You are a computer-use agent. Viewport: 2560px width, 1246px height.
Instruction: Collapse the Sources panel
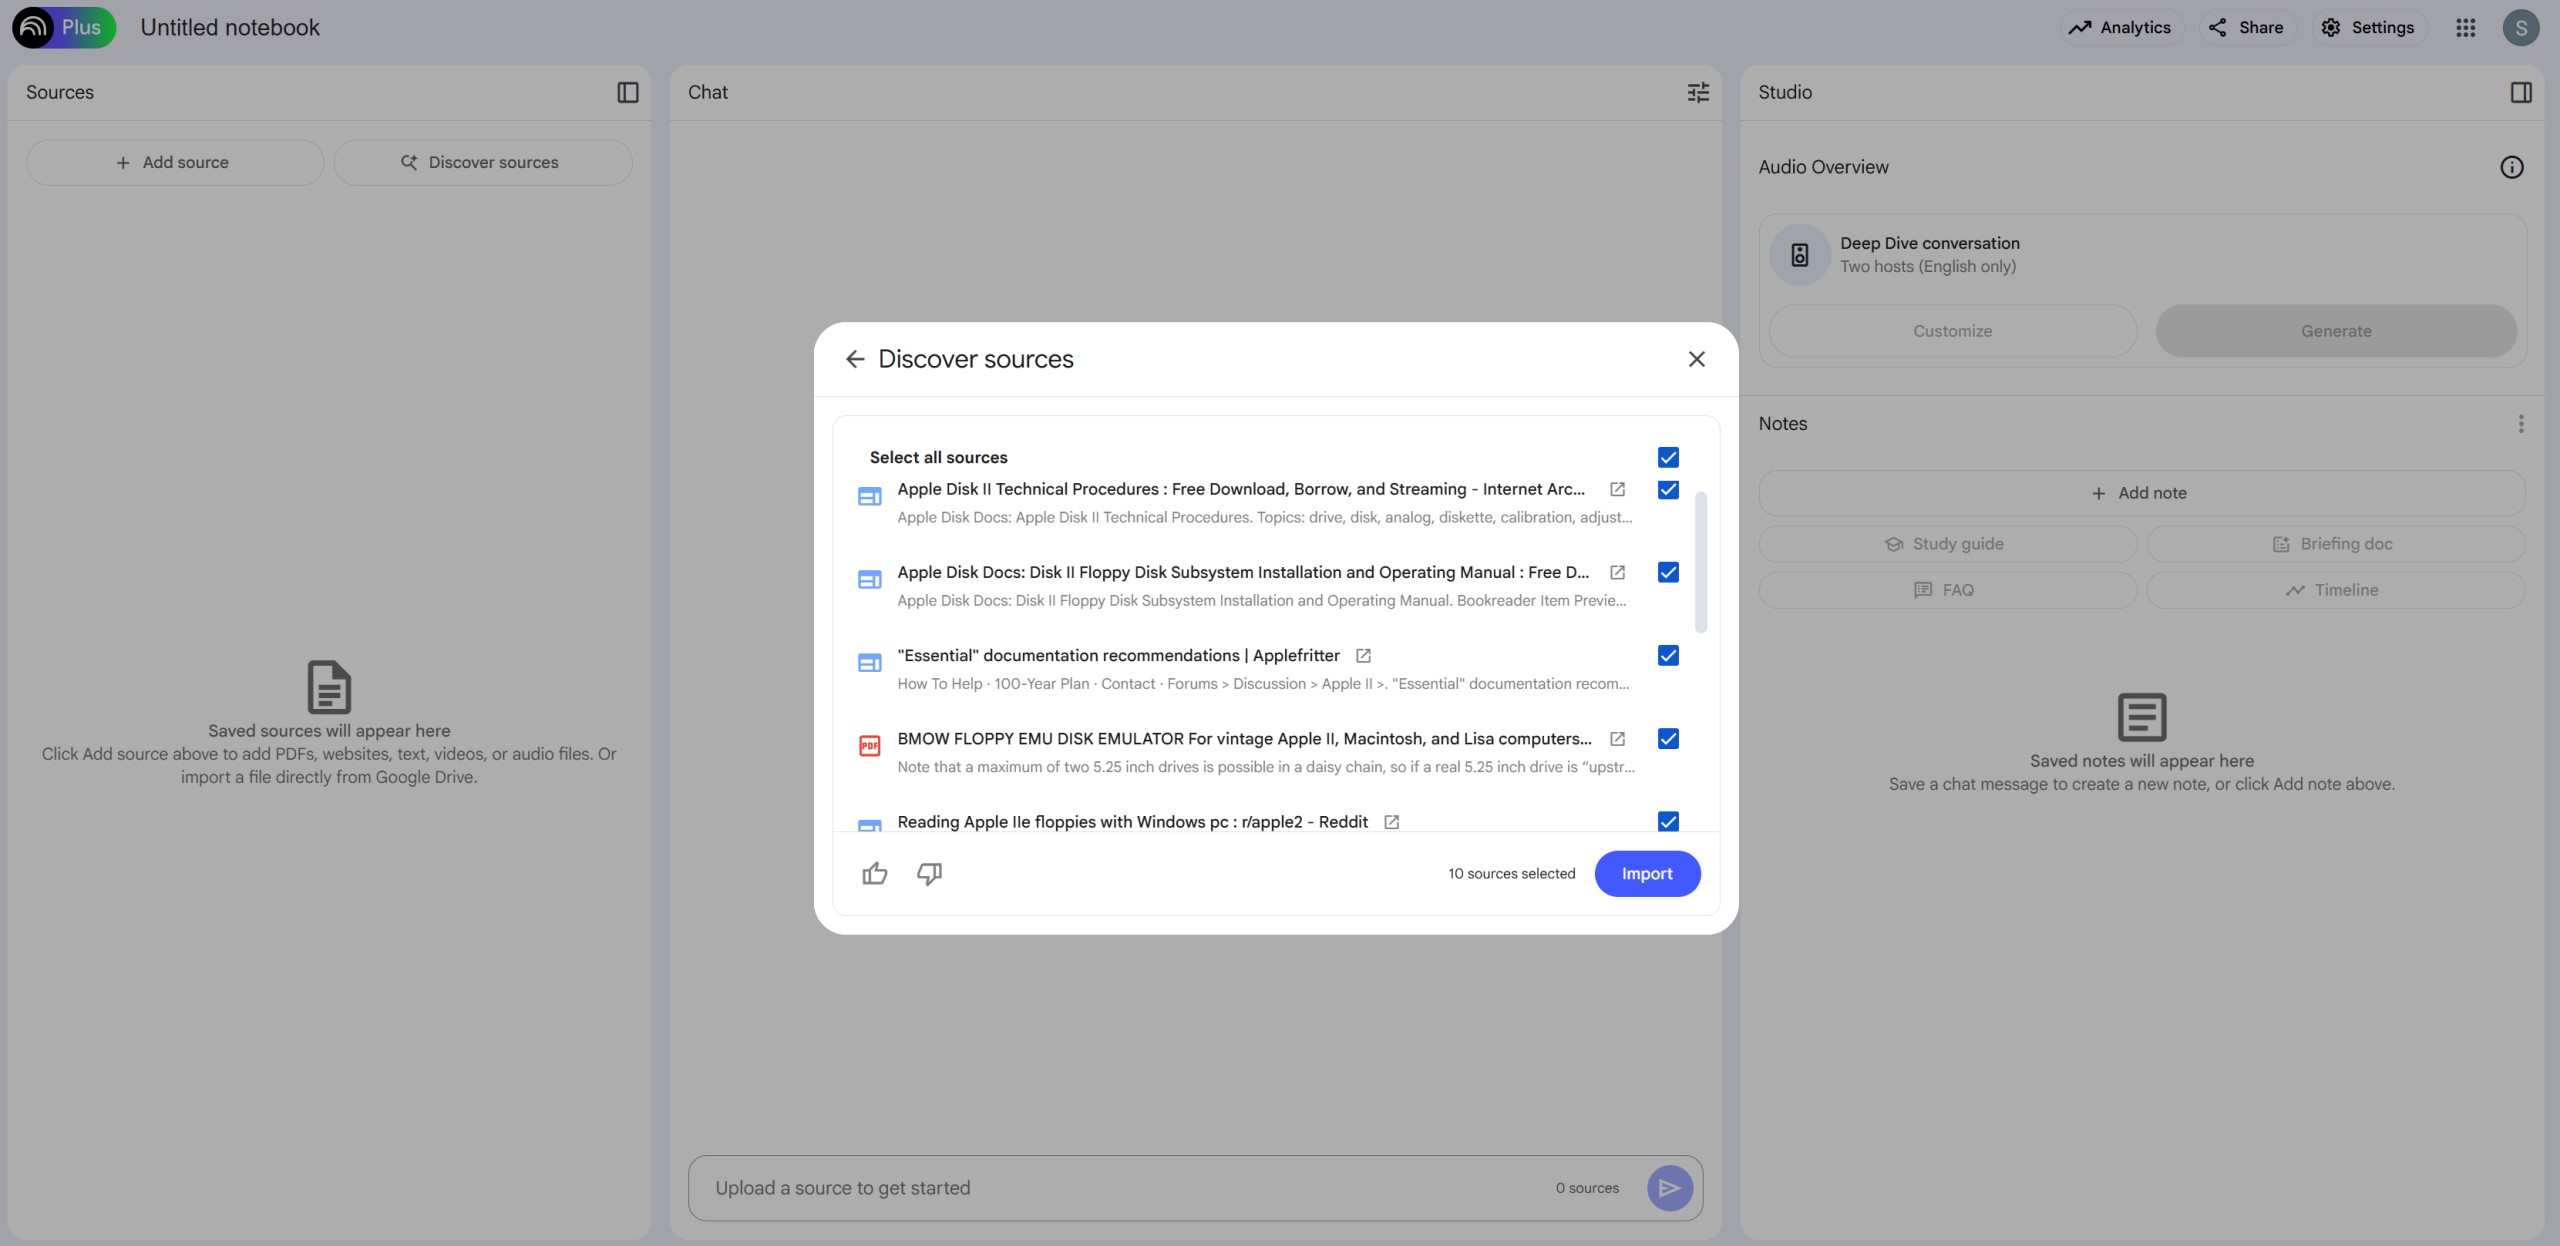[627, 92]
